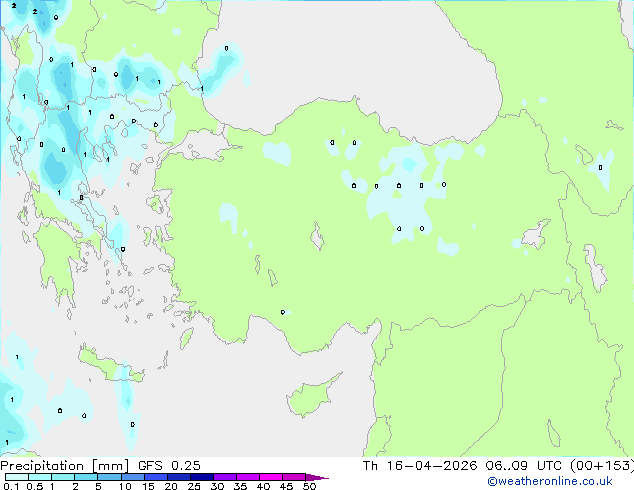Pick the 15–20 mm legend color swatch

tap(156, 477)
